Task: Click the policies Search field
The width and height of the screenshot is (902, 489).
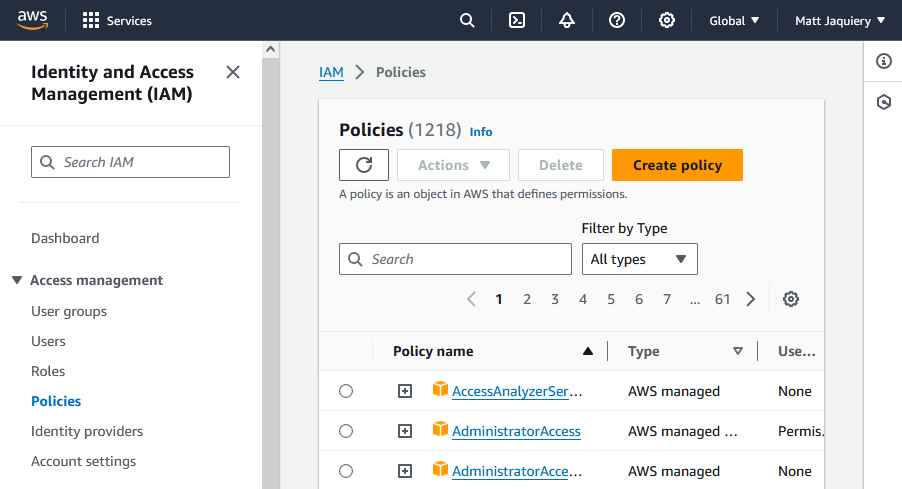Action: 456,259
